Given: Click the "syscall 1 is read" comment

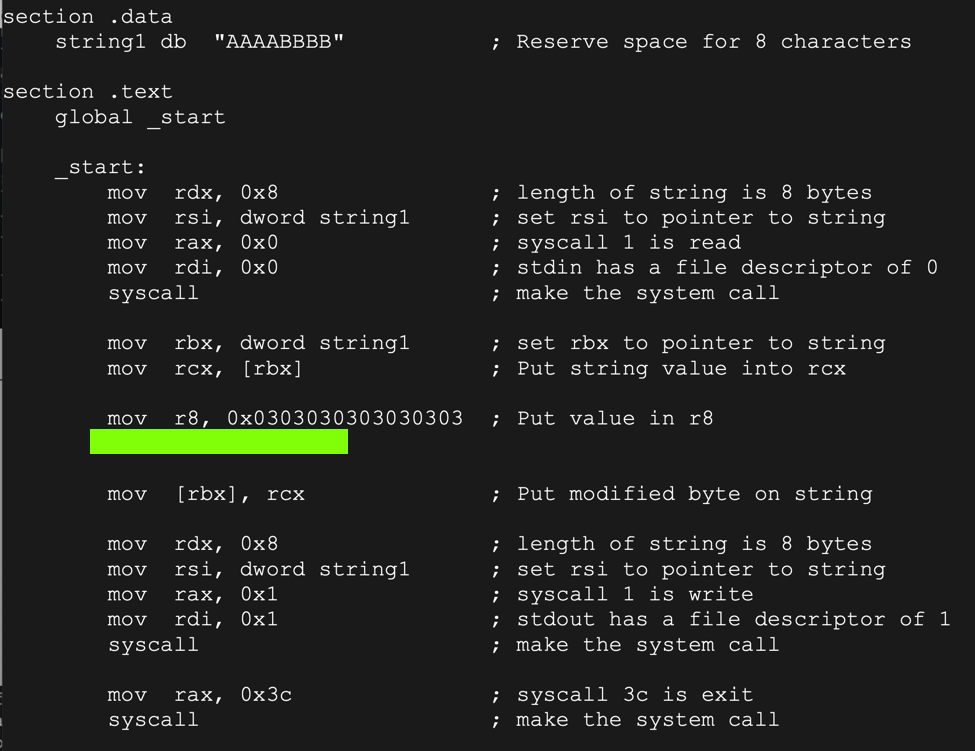Looking at the screenshot, I should pyautogui.click(x=628, y=242).
